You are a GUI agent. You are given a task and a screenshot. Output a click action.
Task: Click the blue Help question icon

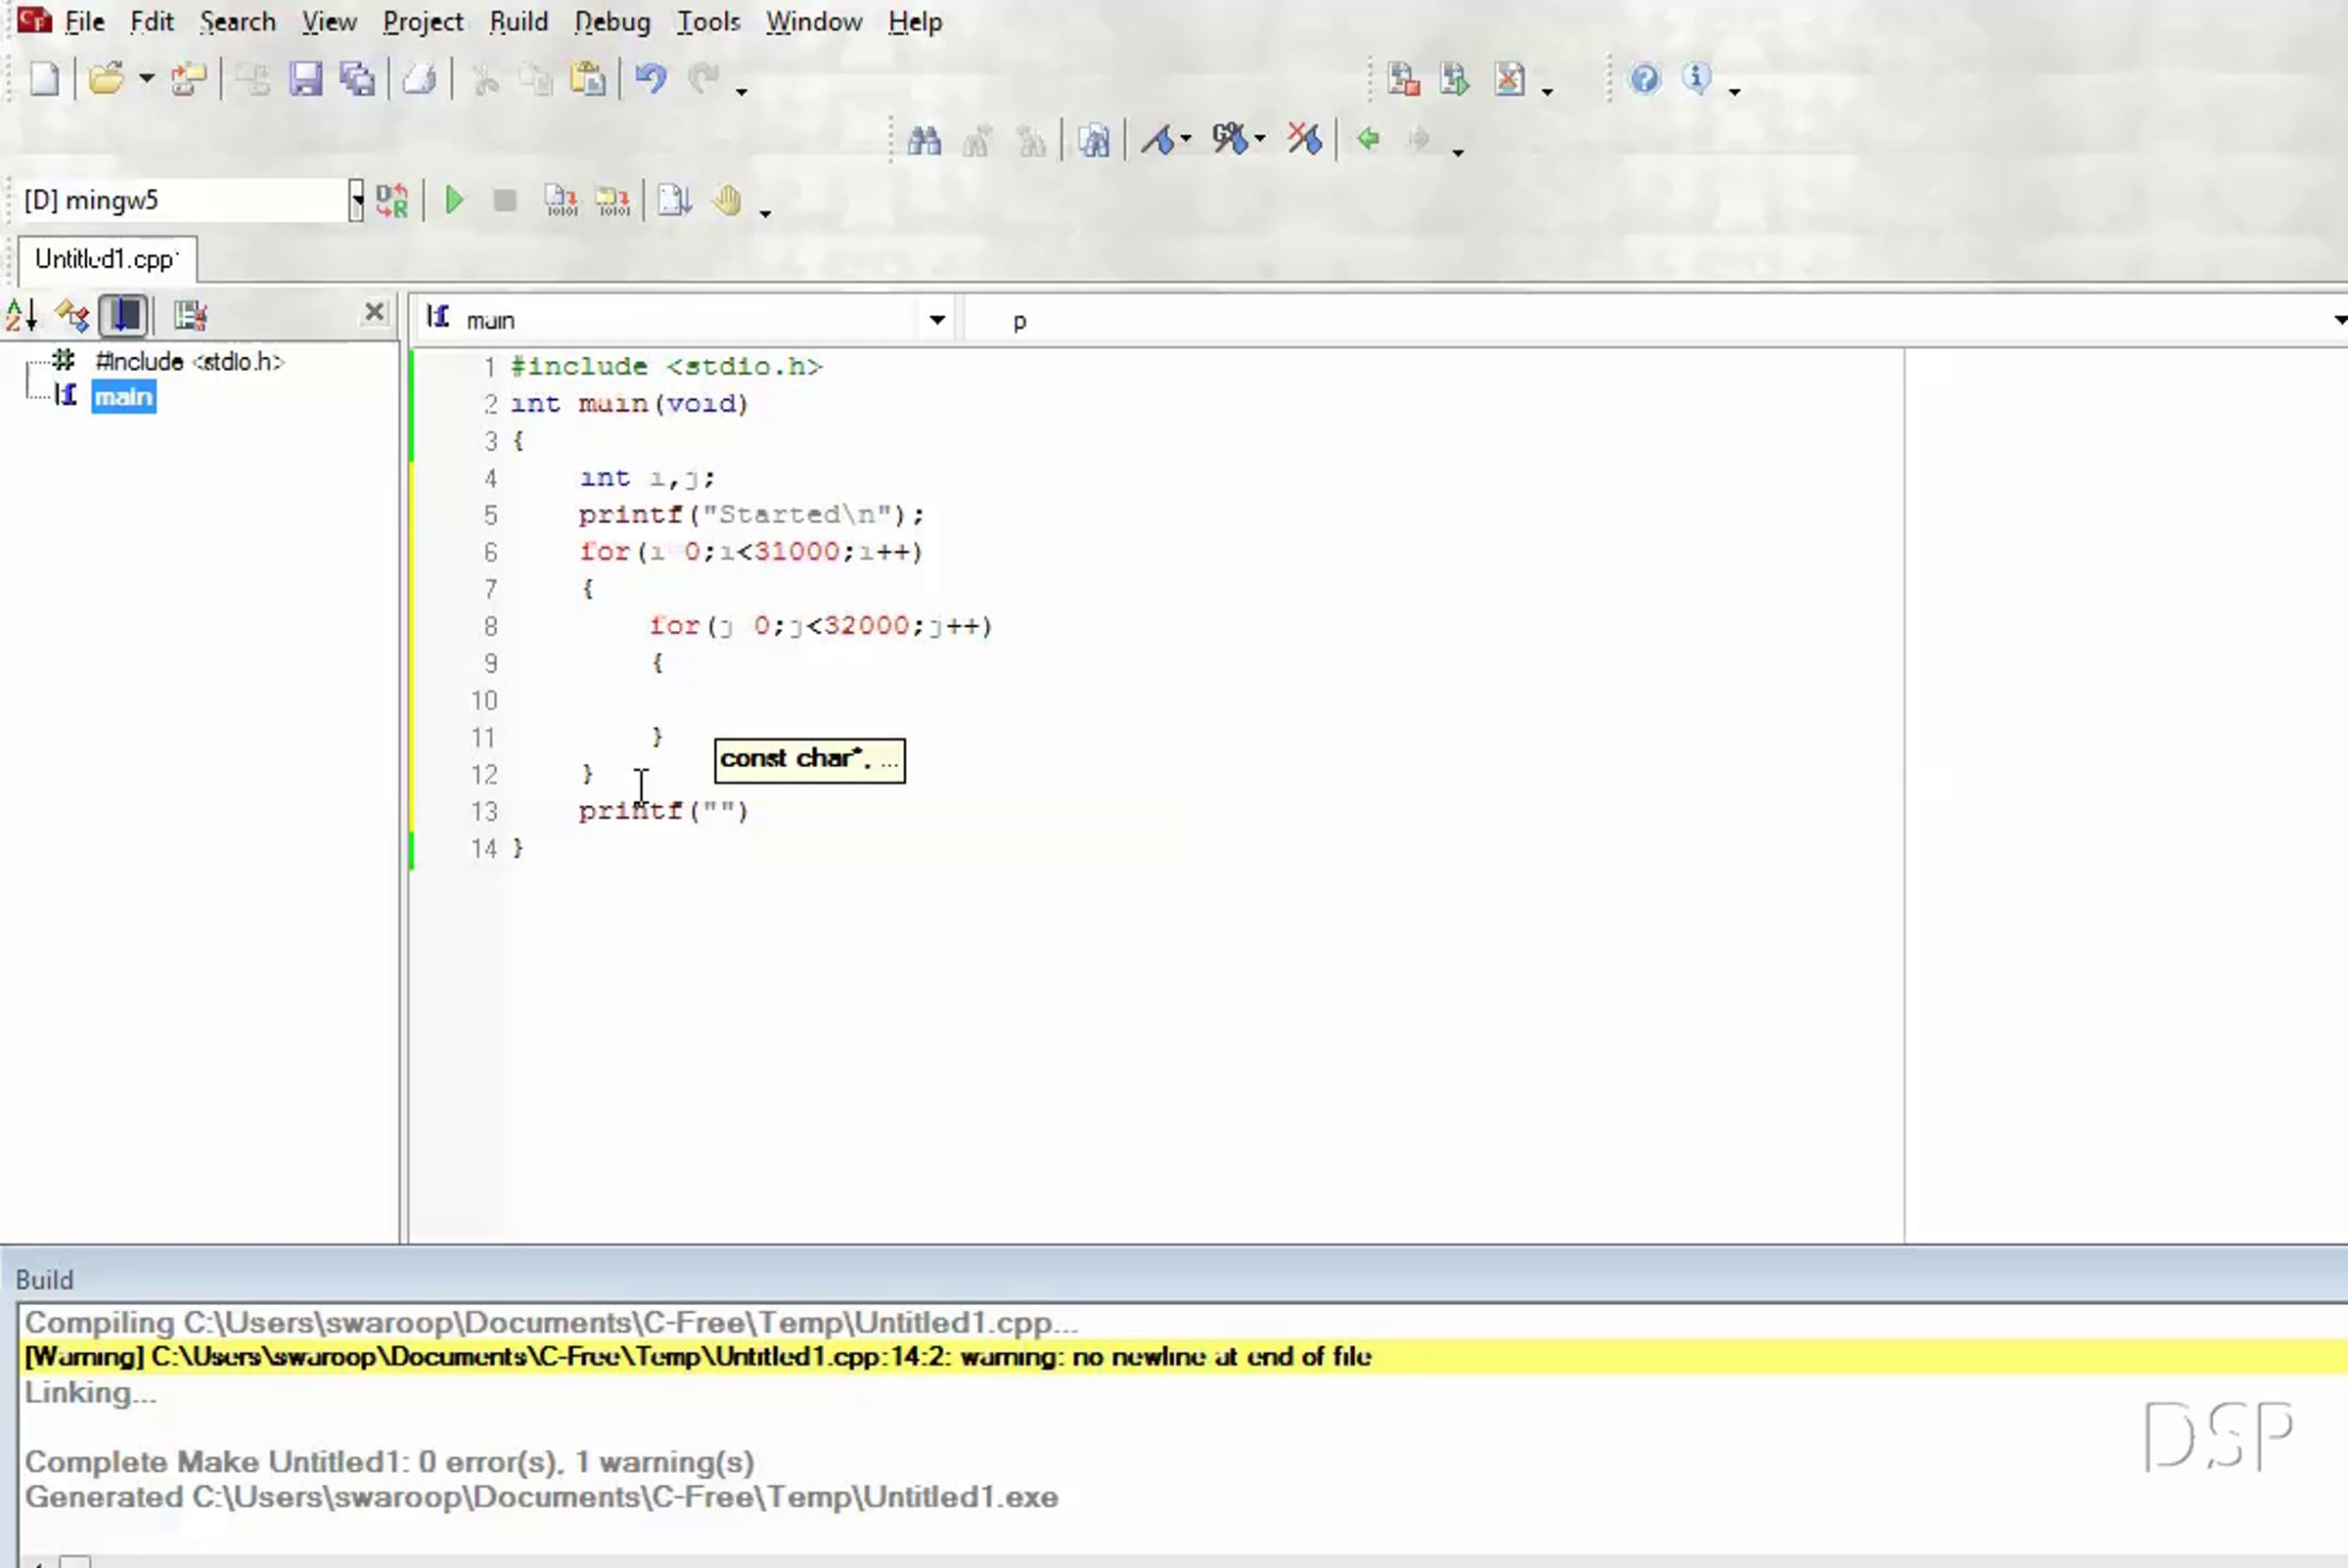point(1644,79)
